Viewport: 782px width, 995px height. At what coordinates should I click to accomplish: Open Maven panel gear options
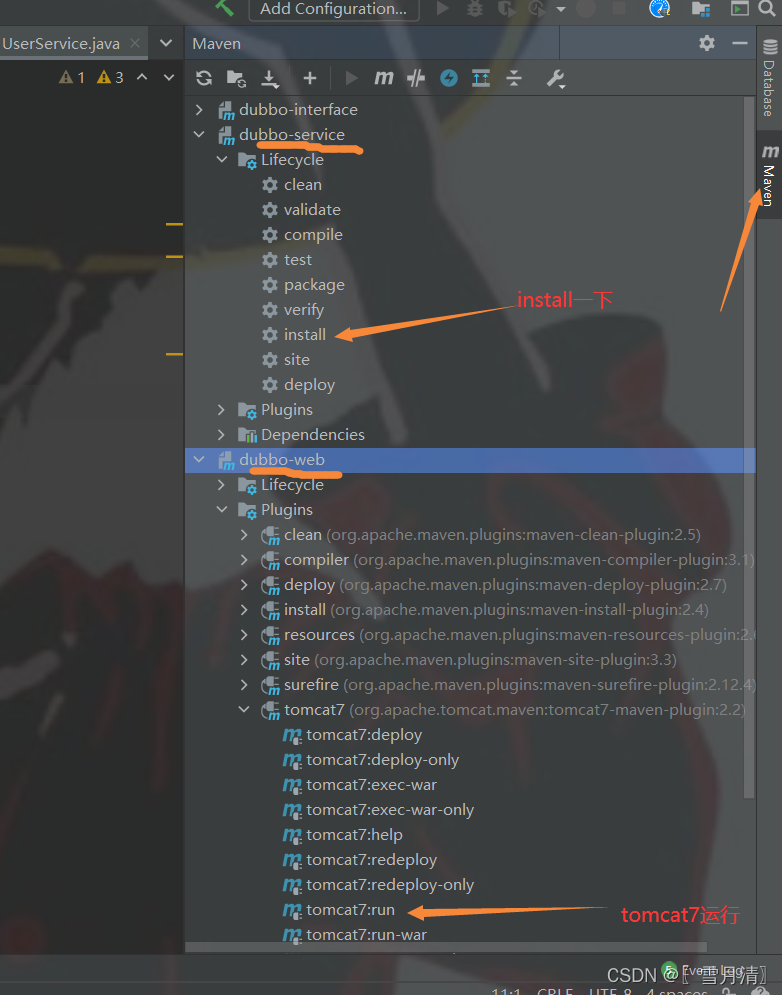706,43
